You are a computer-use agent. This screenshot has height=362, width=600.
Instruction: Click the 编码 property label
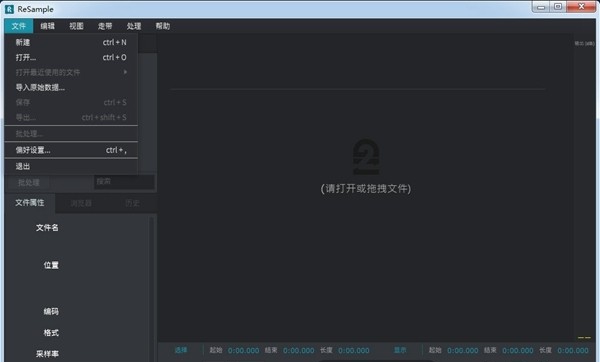pos(51,311)
